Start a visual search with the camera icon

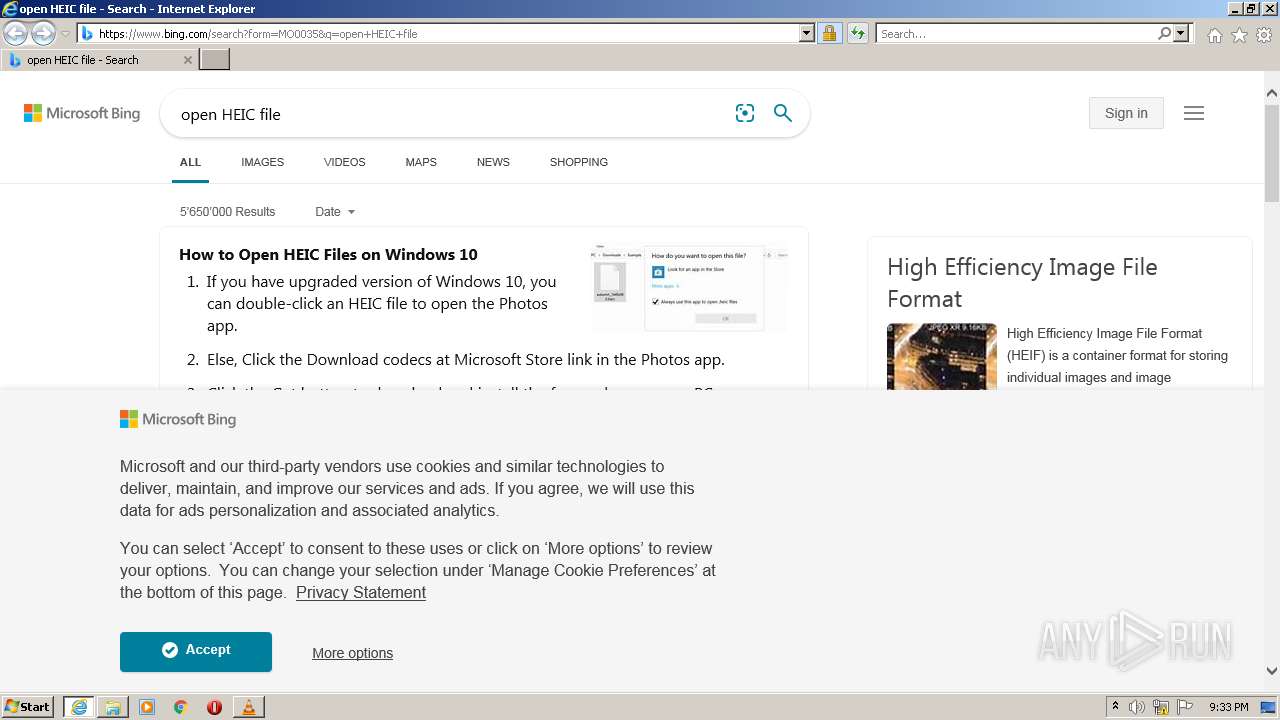click(x=745, y=114)
